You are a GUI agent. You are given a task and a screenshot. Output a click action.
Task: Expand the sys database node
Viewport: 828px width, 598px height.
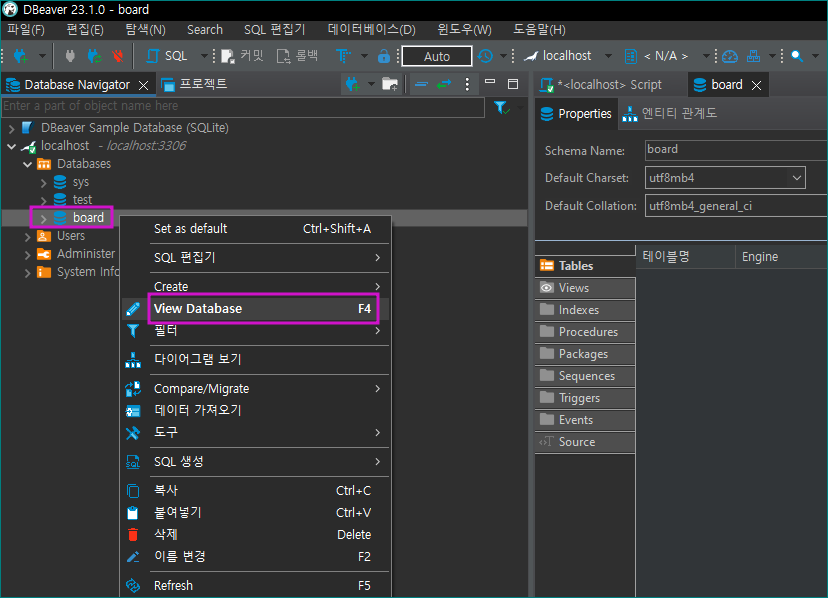tap(44, 183)
